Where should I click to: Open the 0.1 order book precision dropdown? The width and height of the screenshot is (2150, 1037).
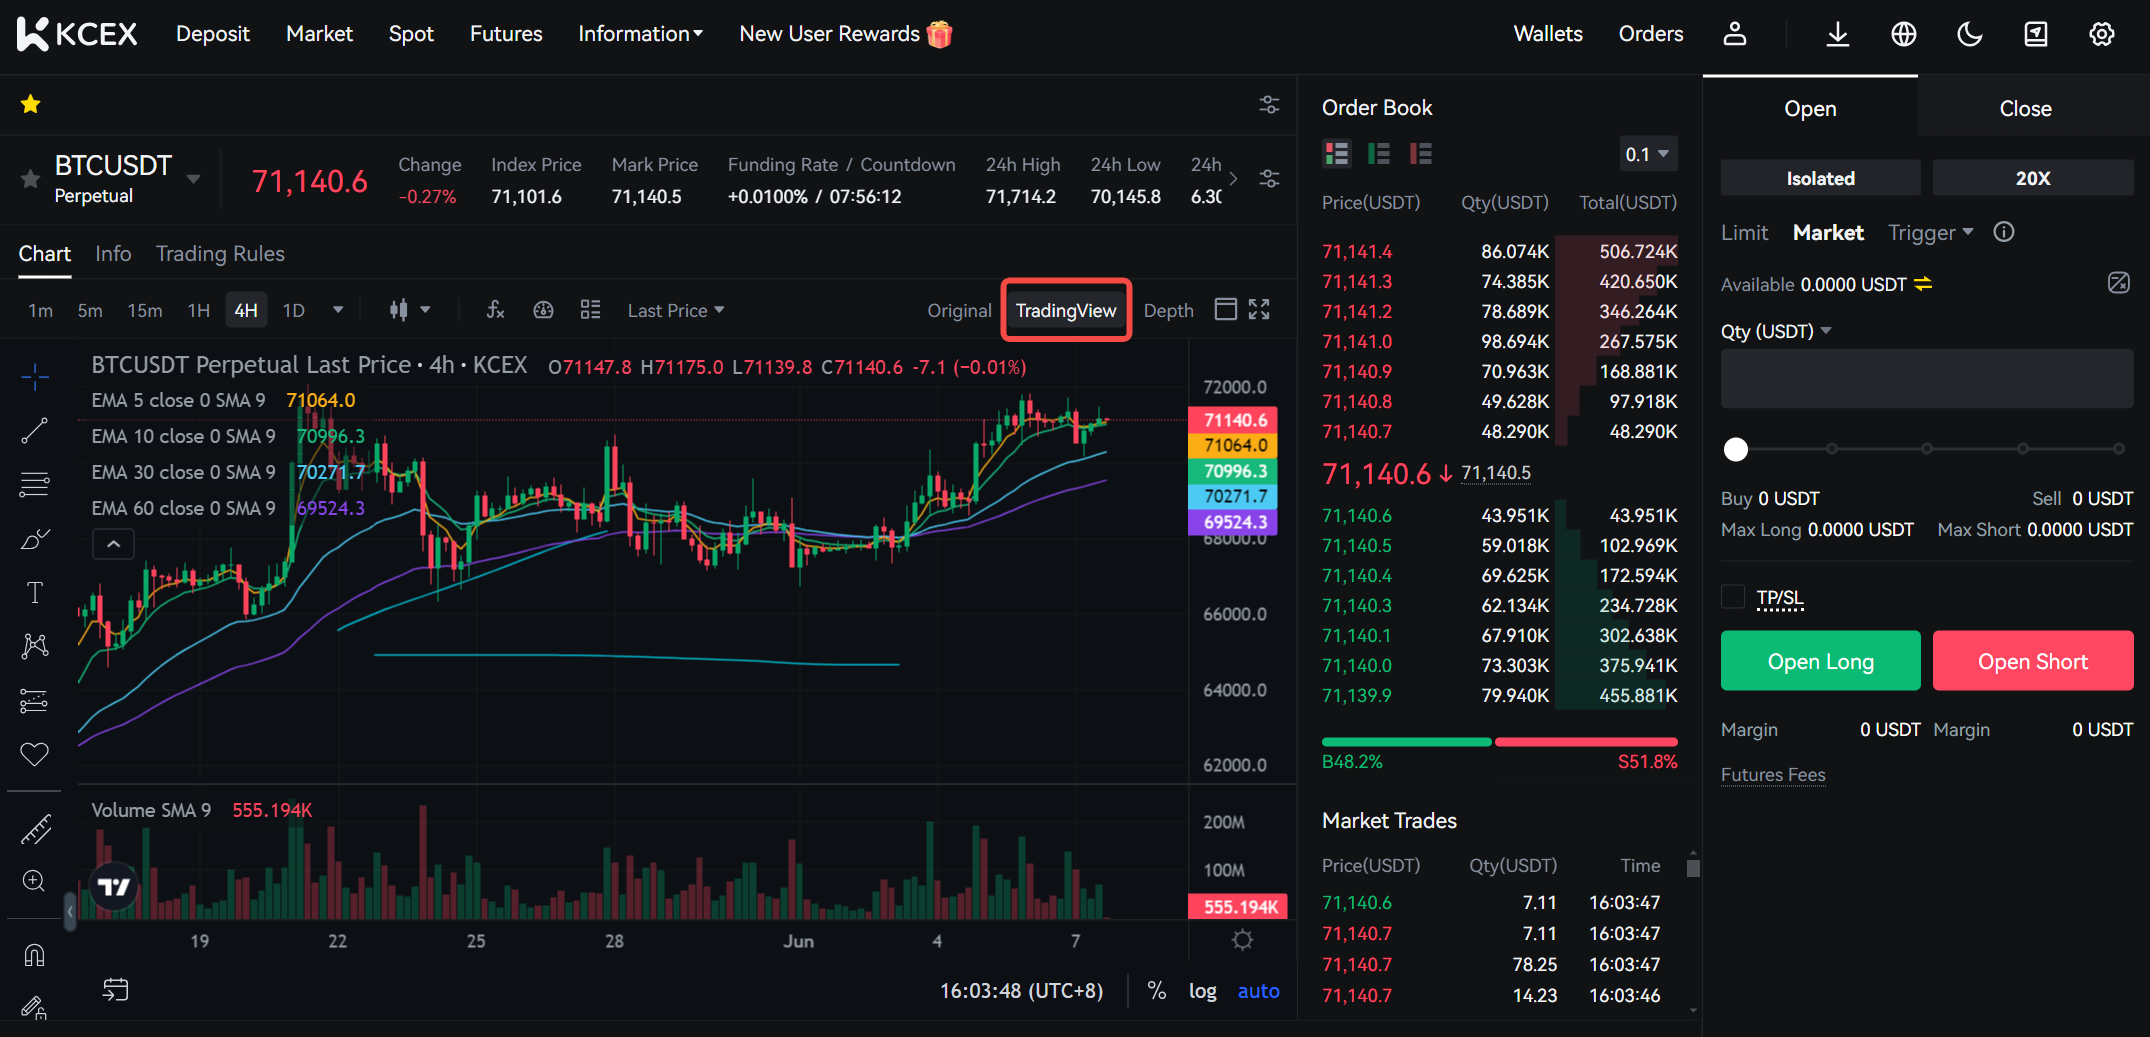(1647, 154)
